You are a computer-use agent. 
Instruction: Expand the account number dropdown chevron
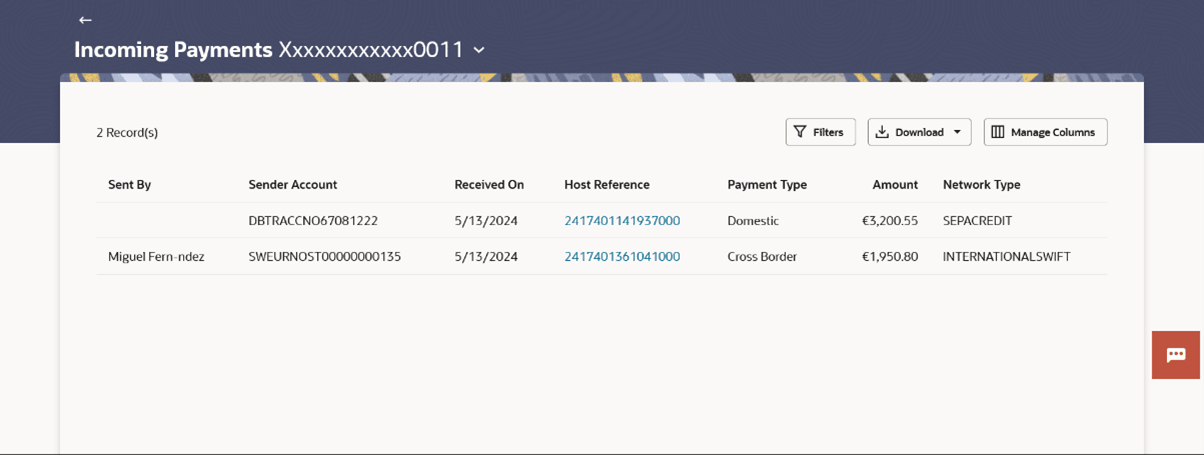click(x=479, y=50)
